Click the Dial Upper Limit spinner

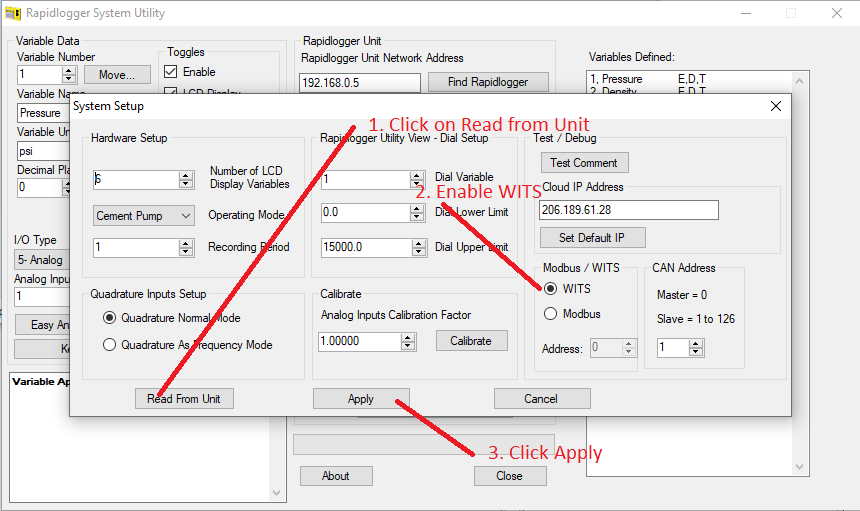[418, 247]
